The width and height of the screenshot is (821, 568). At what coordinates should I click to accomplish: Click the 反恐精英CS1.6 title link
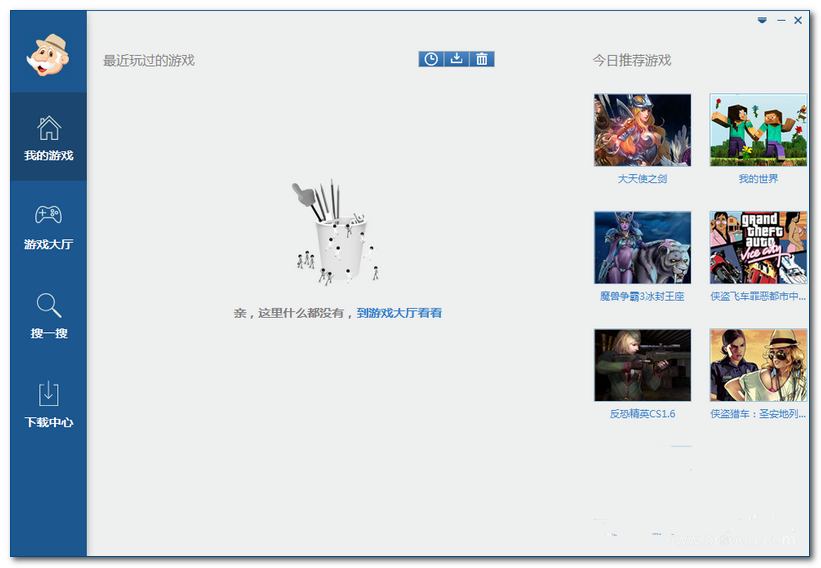pos(642,414)
